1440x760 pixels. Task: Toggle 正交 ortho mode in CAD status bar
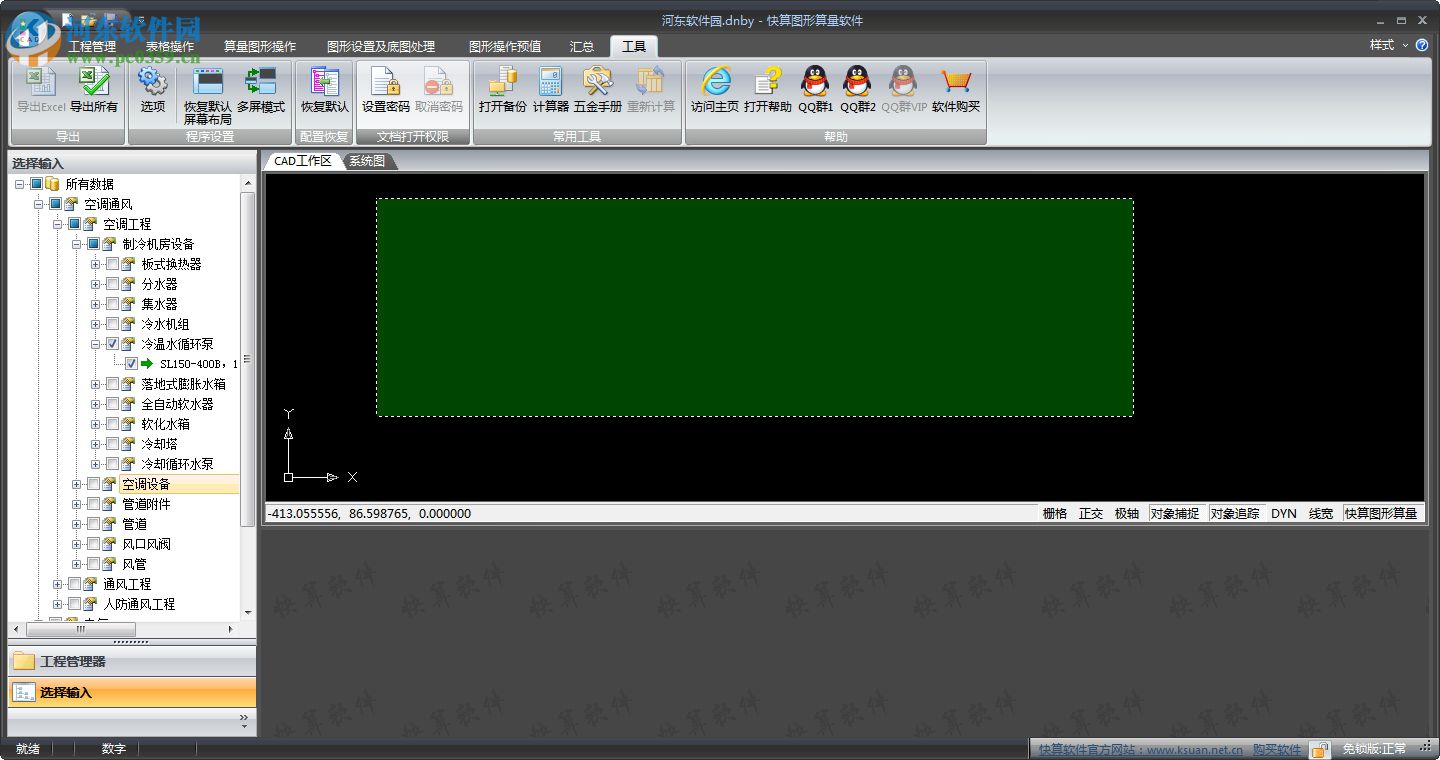1091,514
